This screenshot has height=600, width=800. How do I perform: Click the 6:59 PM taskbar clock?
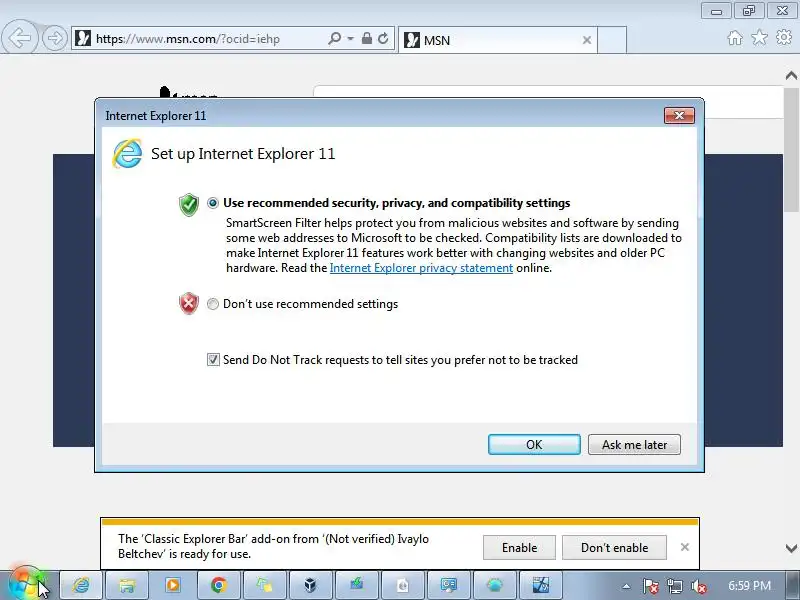click(749, 586)
